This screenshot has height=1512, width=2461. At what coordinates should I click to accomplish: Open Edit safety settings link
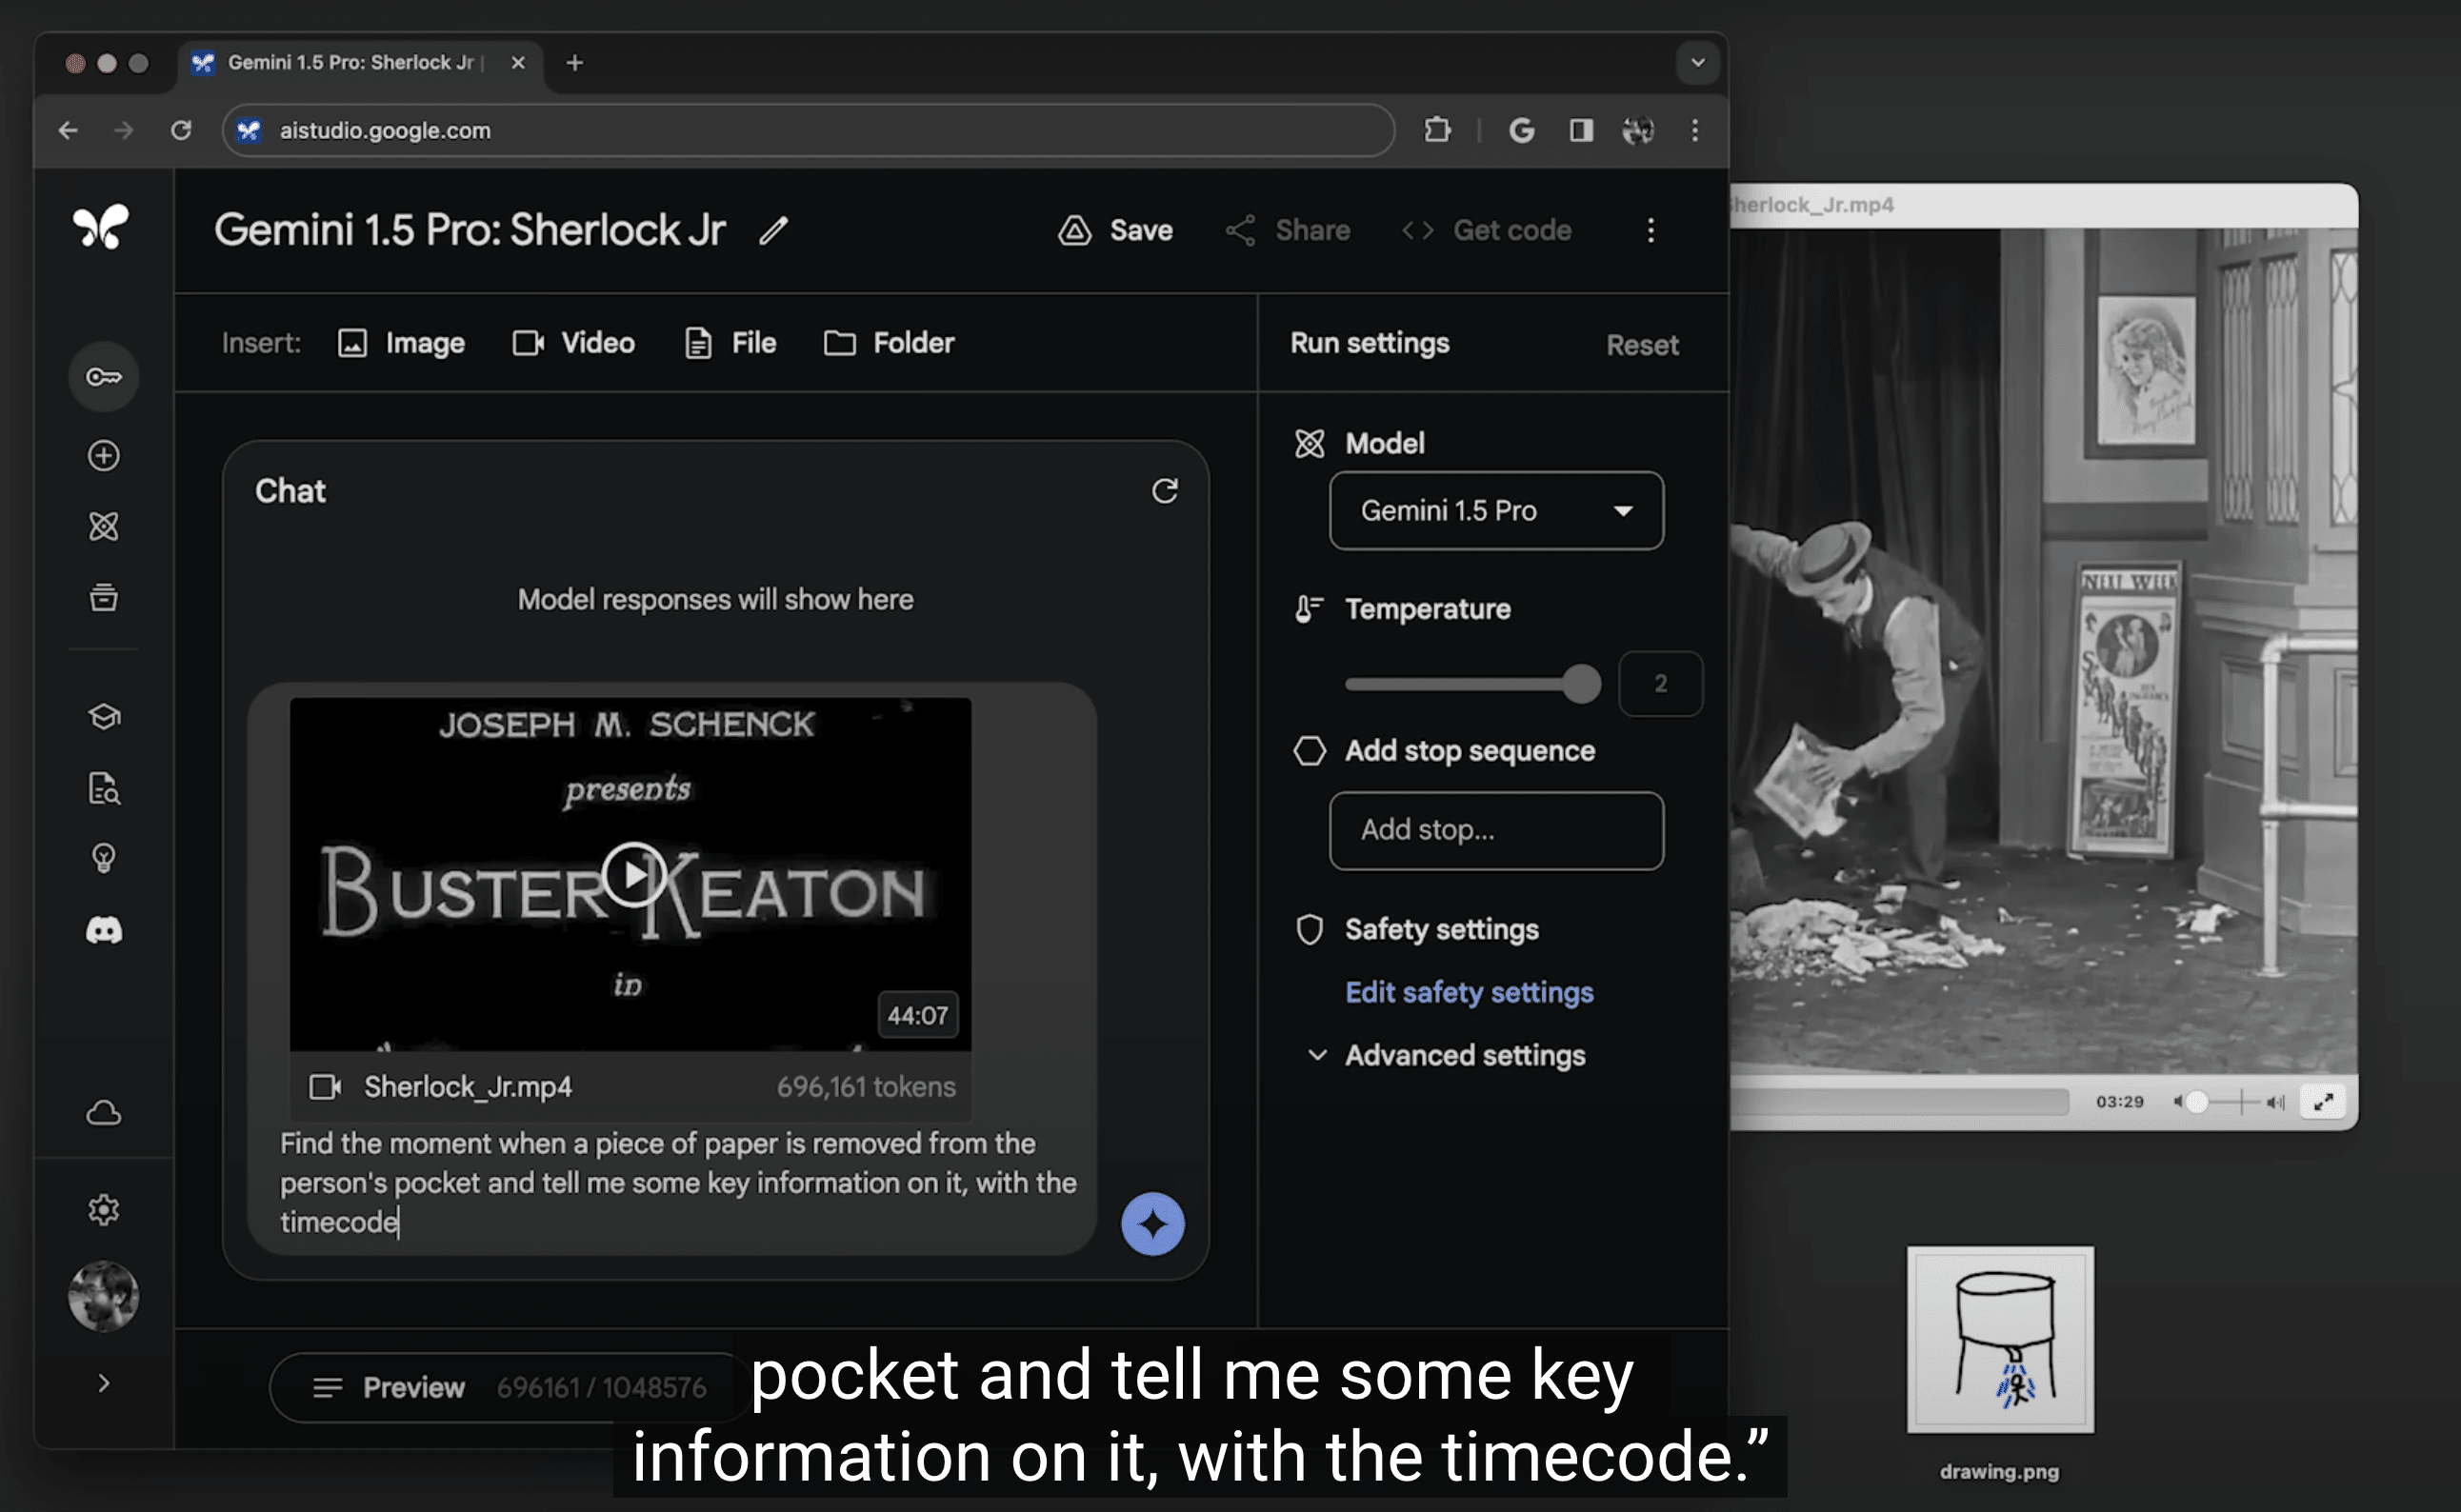click(x=1468, y=993)
